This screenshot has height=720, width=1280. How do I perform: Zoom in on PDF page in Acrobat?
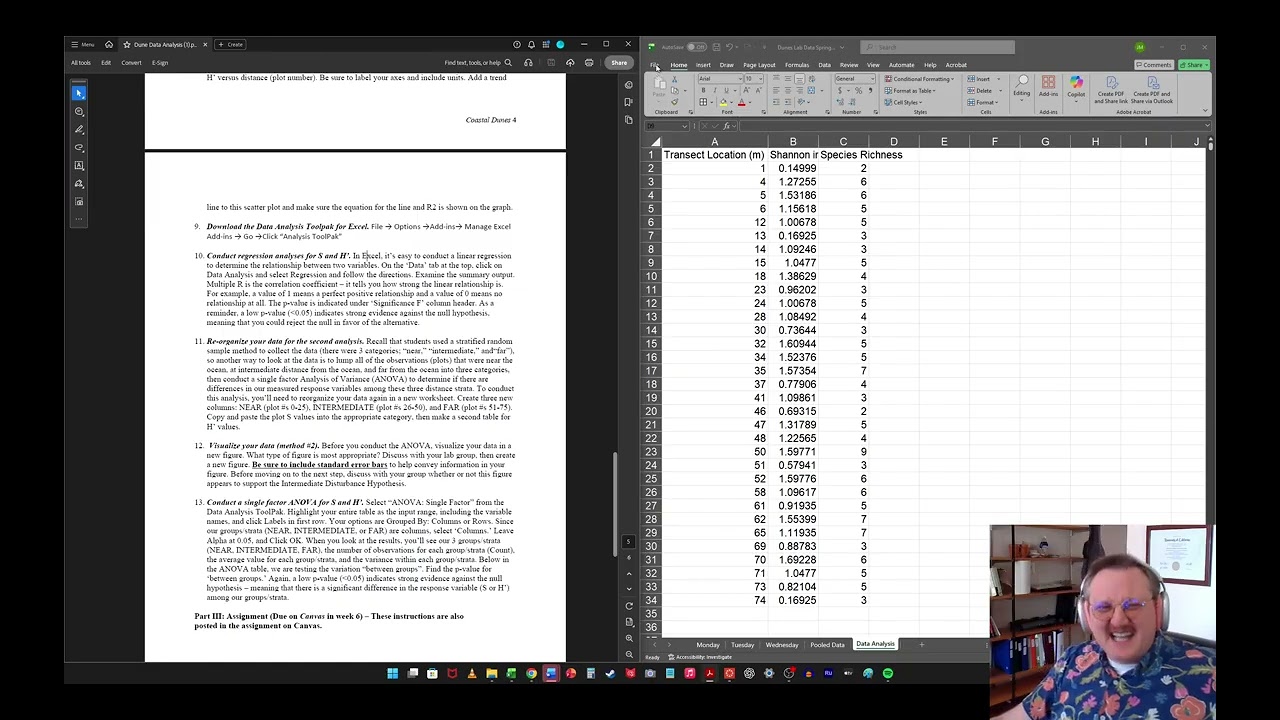[629, 638]
